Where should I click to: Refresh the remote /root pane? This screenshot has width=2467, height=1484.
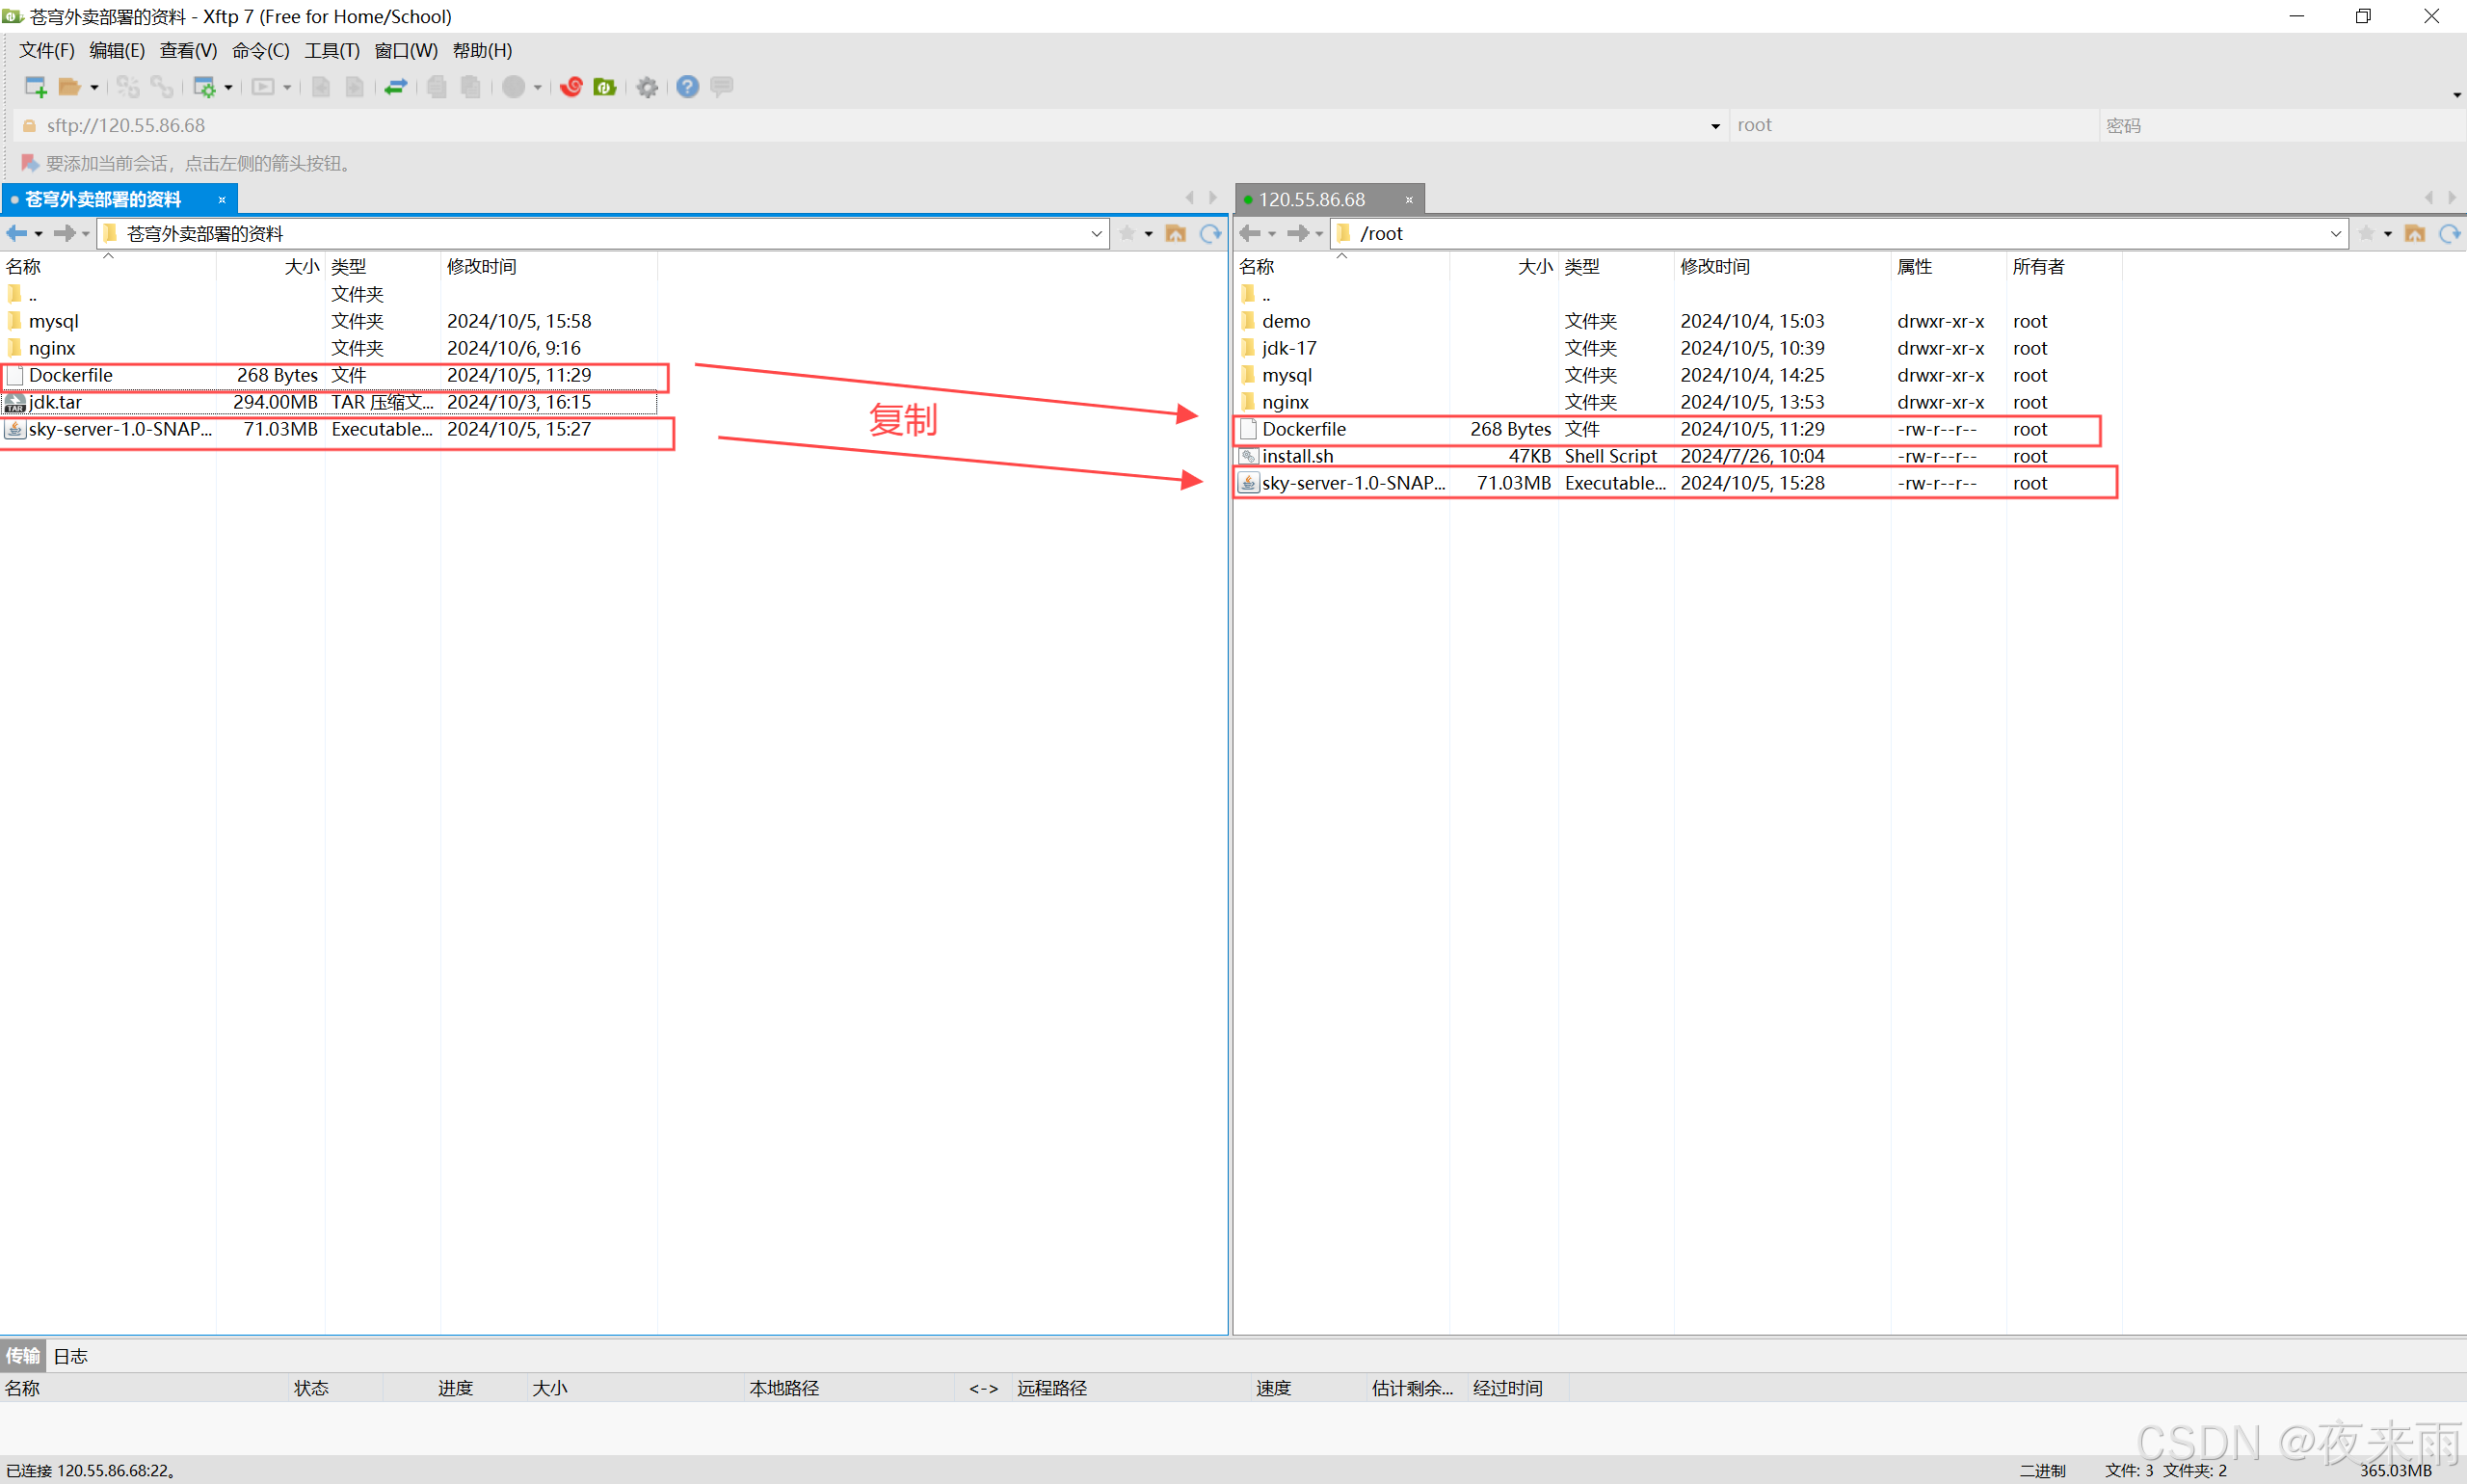click(x=2448, y=233)
